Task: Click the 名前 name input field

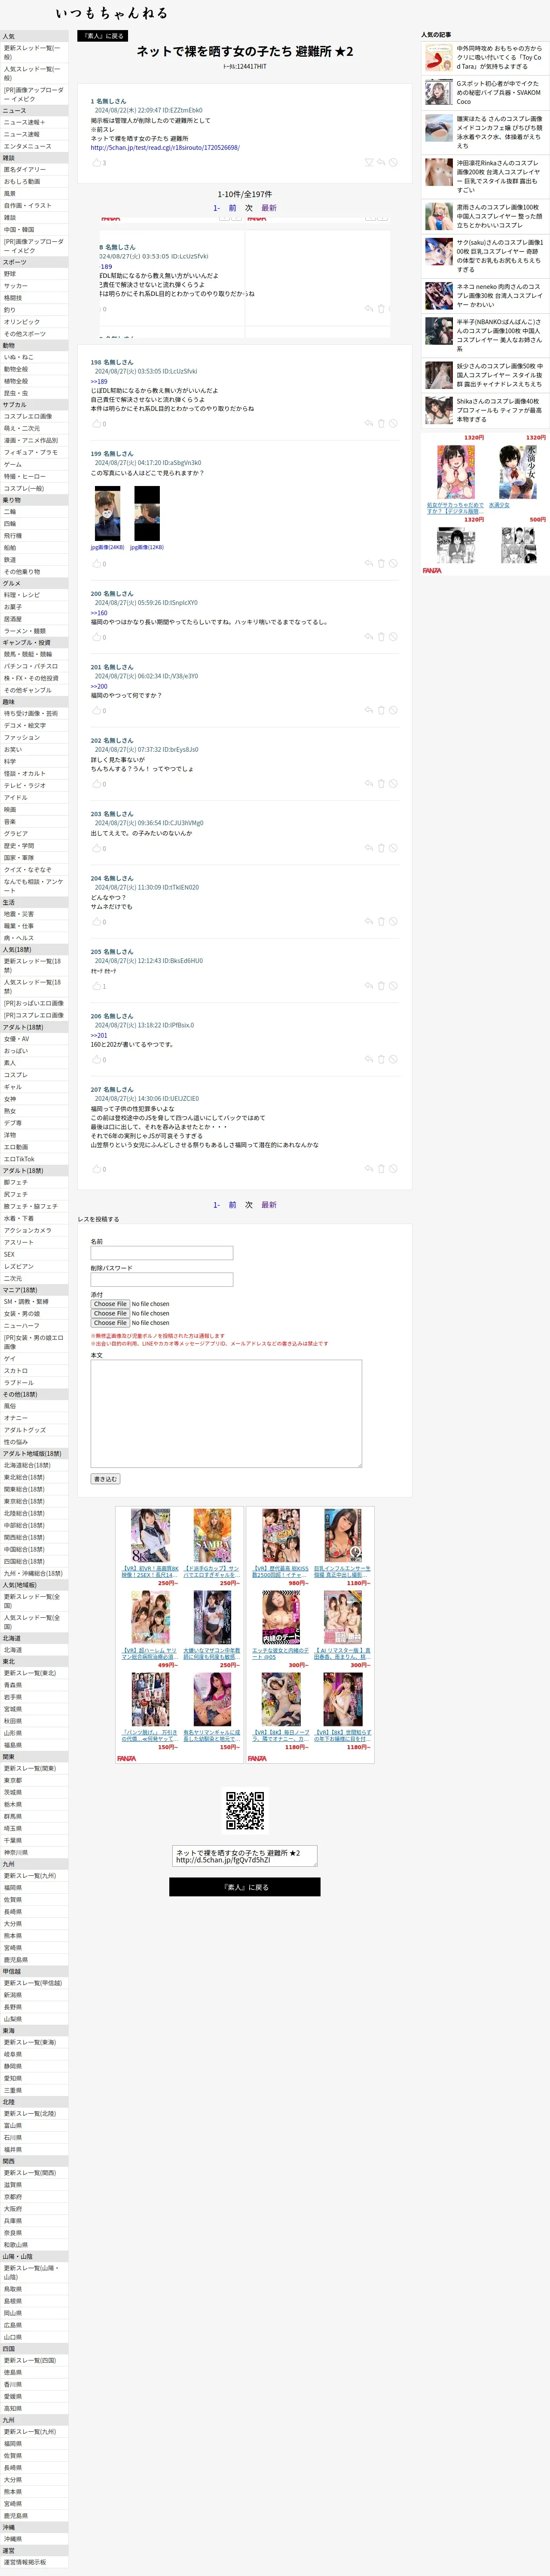Action: (162, 1253)
